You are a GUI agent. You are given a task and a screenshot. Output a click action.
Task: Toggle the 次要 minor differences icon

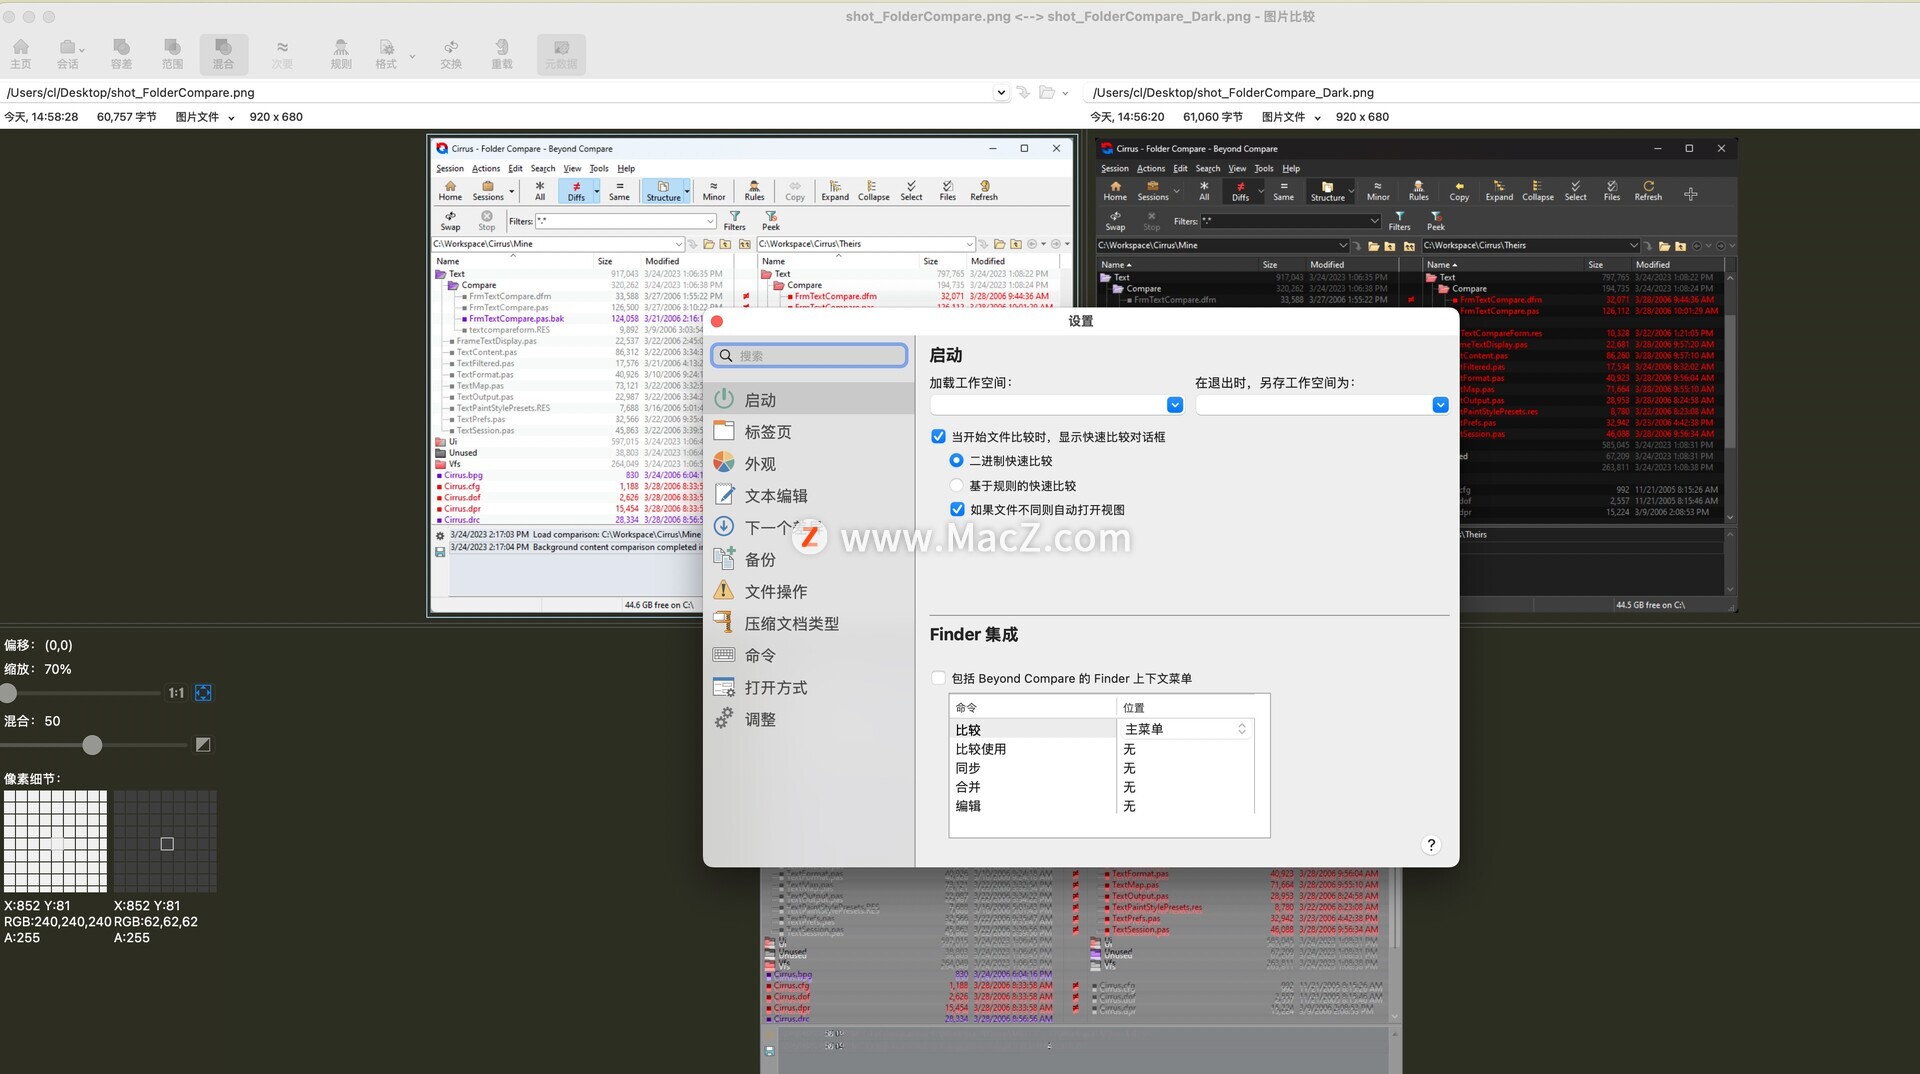coord(282,54)
